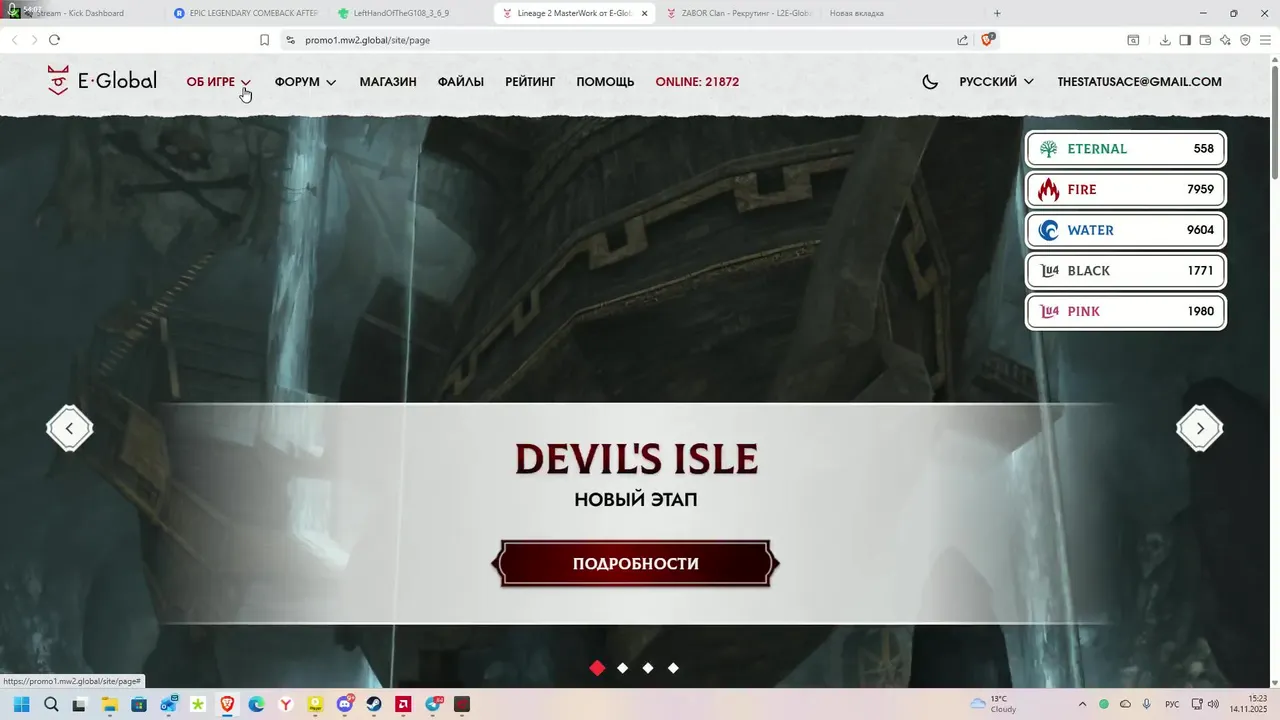
Task: Expand the ФОРУМ dropdown menu
Action: [305, 82]
